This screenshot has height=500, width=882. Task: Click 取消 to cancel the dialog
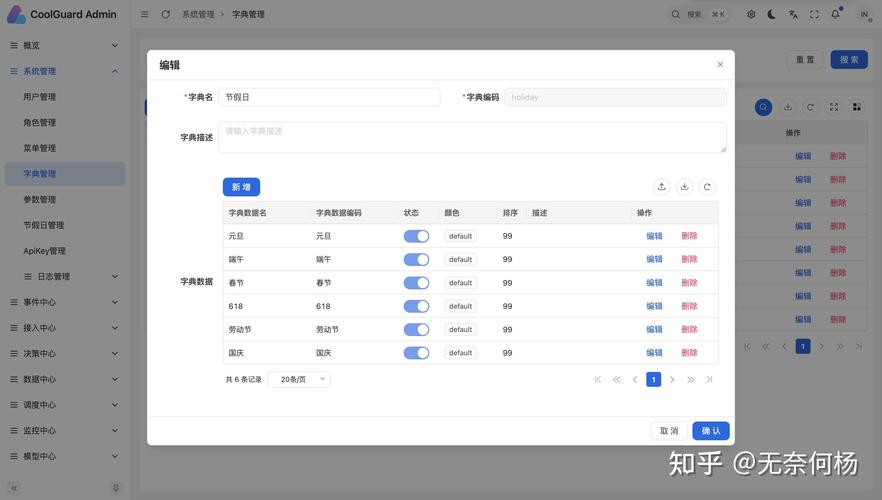point(669,431)
